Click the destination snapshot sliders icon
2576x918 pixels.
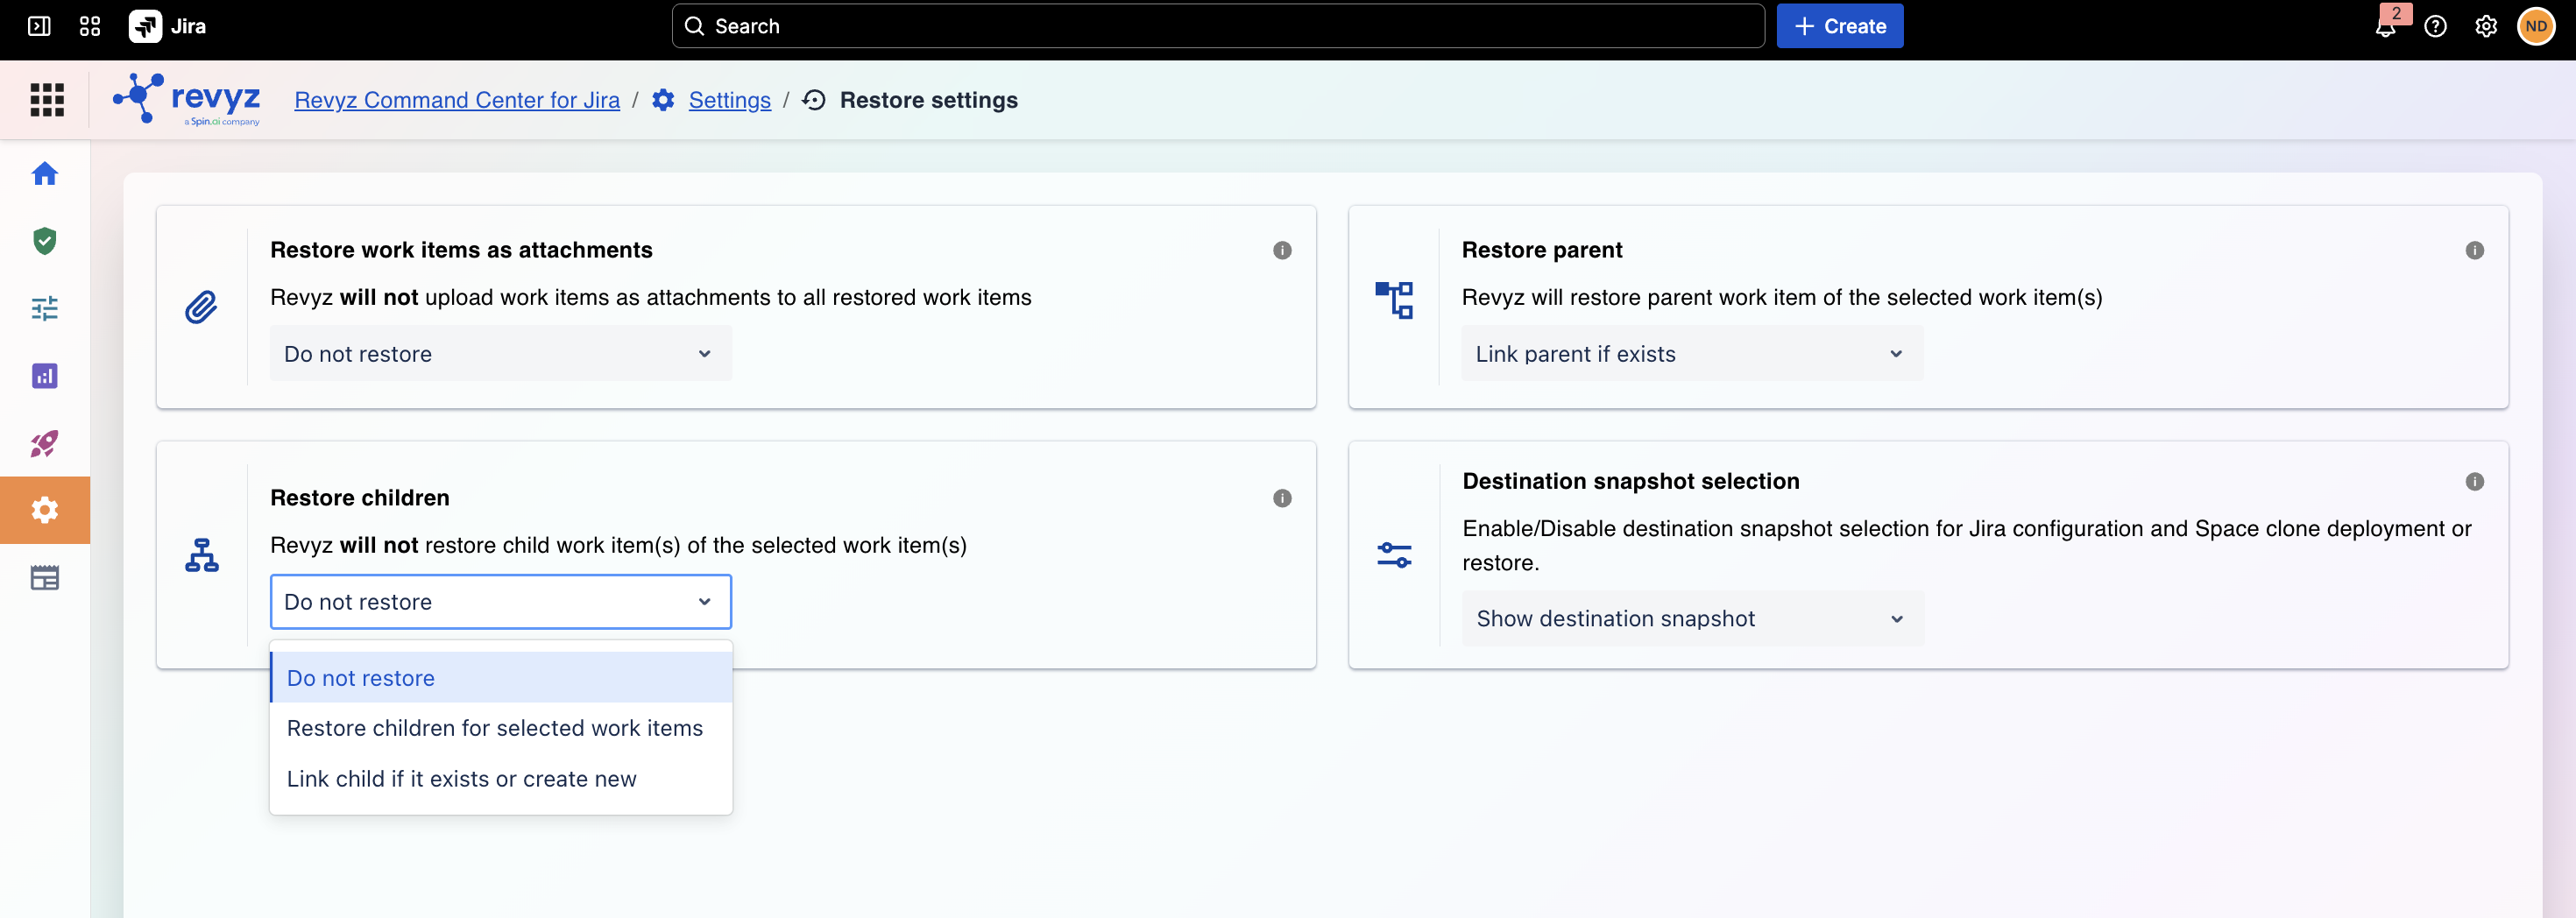pyautogui.click(x=1394, y=555)
